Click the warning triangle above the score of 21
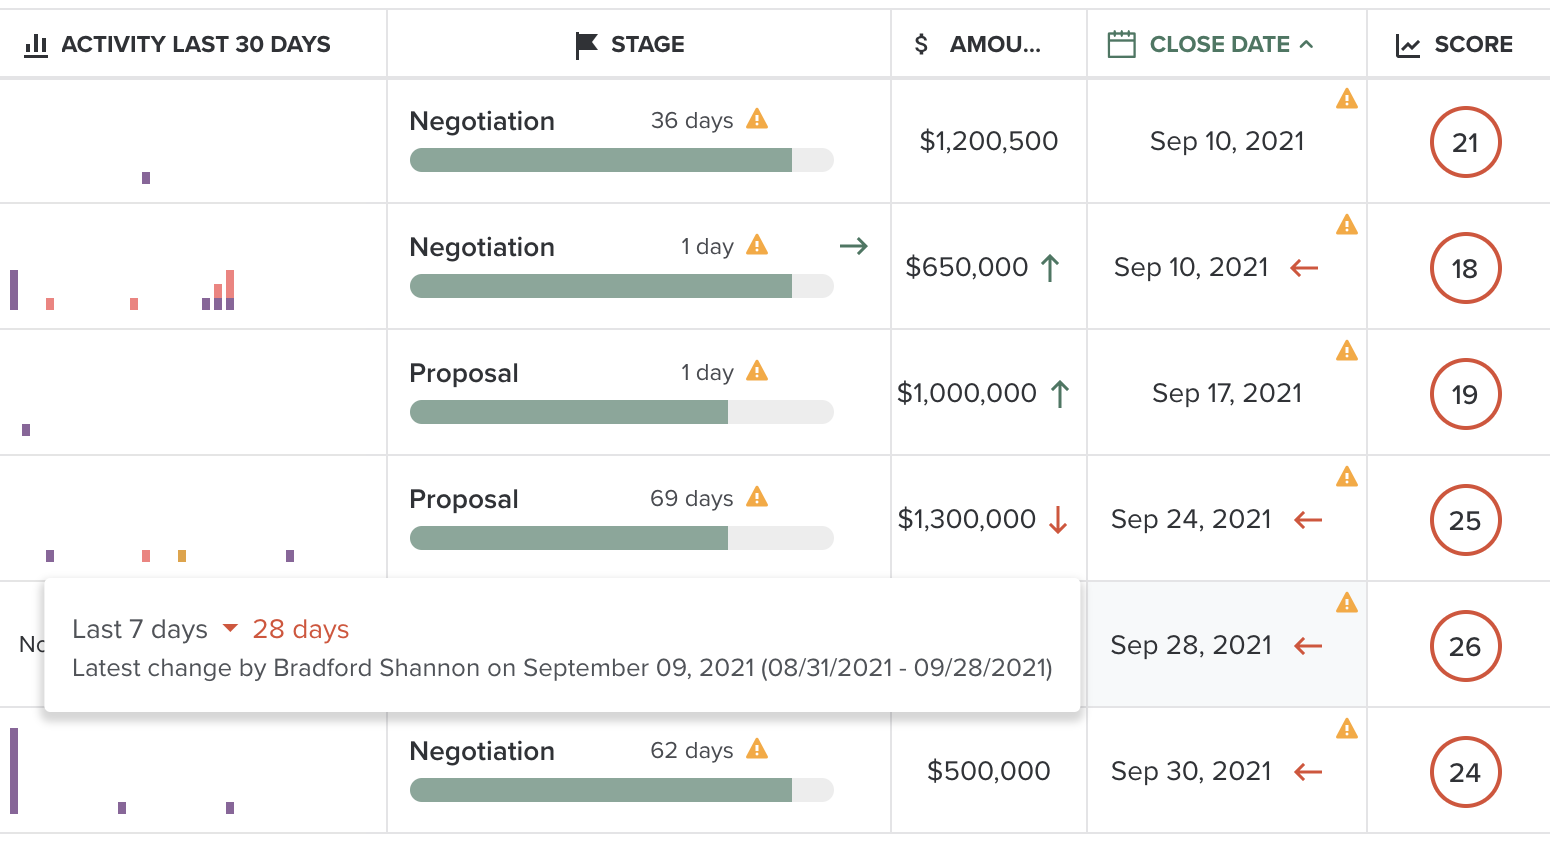Viewport: 1550px width, 854px height. 1347,98
